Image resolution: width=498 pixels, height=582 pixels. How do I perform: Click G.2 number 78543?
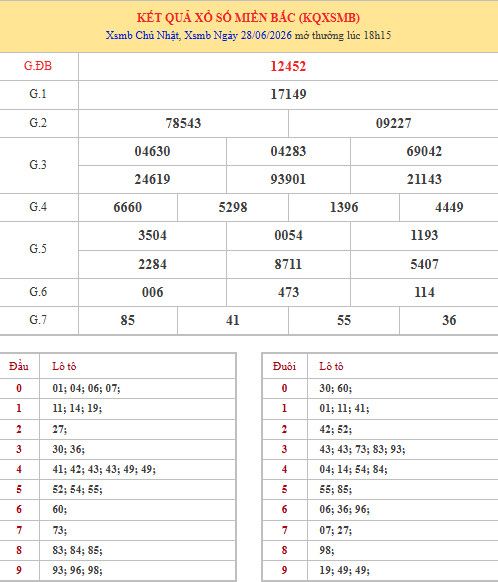pos(183,123)
